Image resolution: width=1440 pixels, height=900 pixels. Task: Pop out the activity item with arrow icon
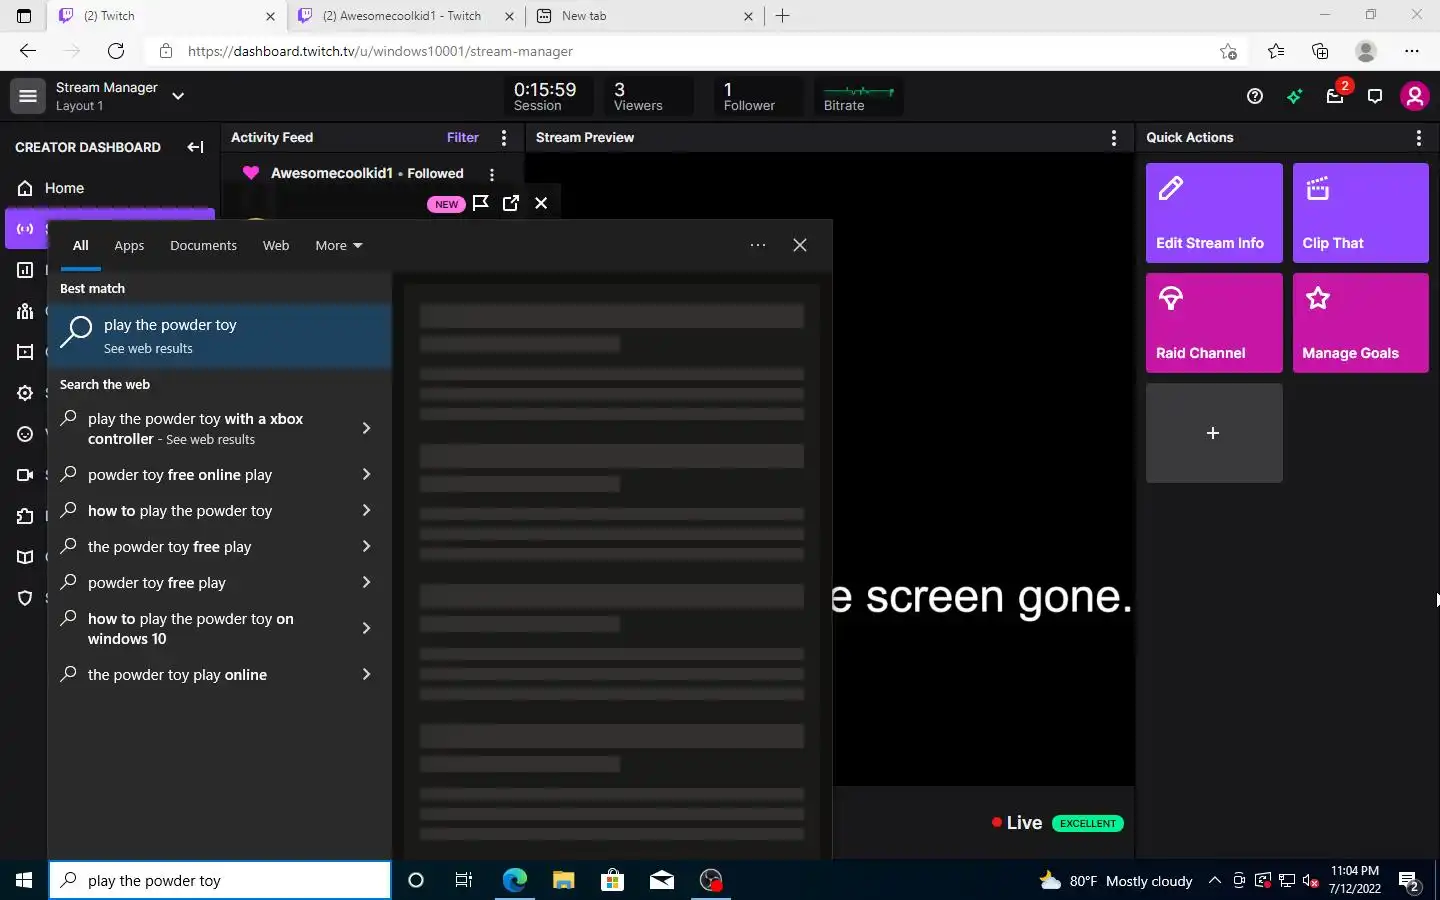[511, 203]
